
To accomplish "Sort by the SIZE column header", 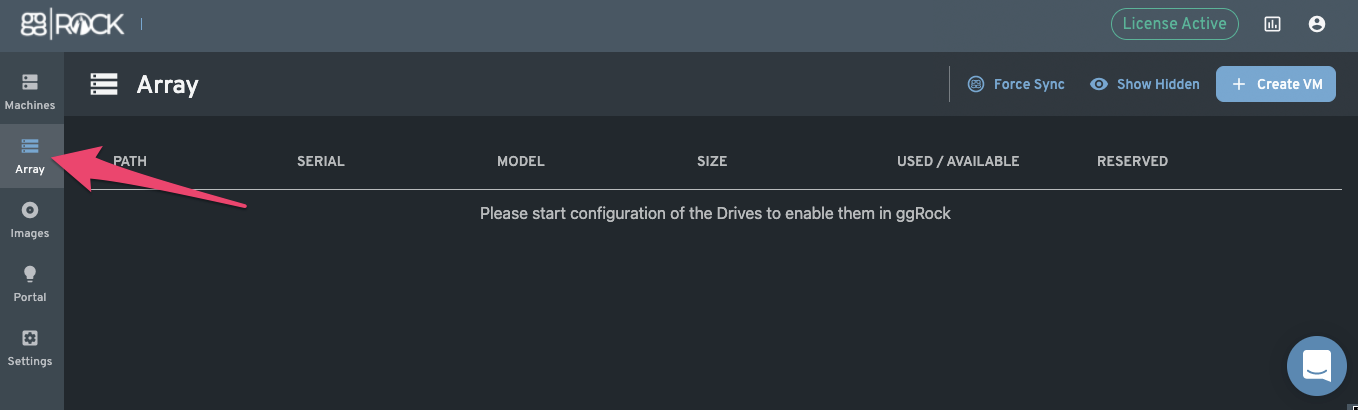I will tap(712, 161).
